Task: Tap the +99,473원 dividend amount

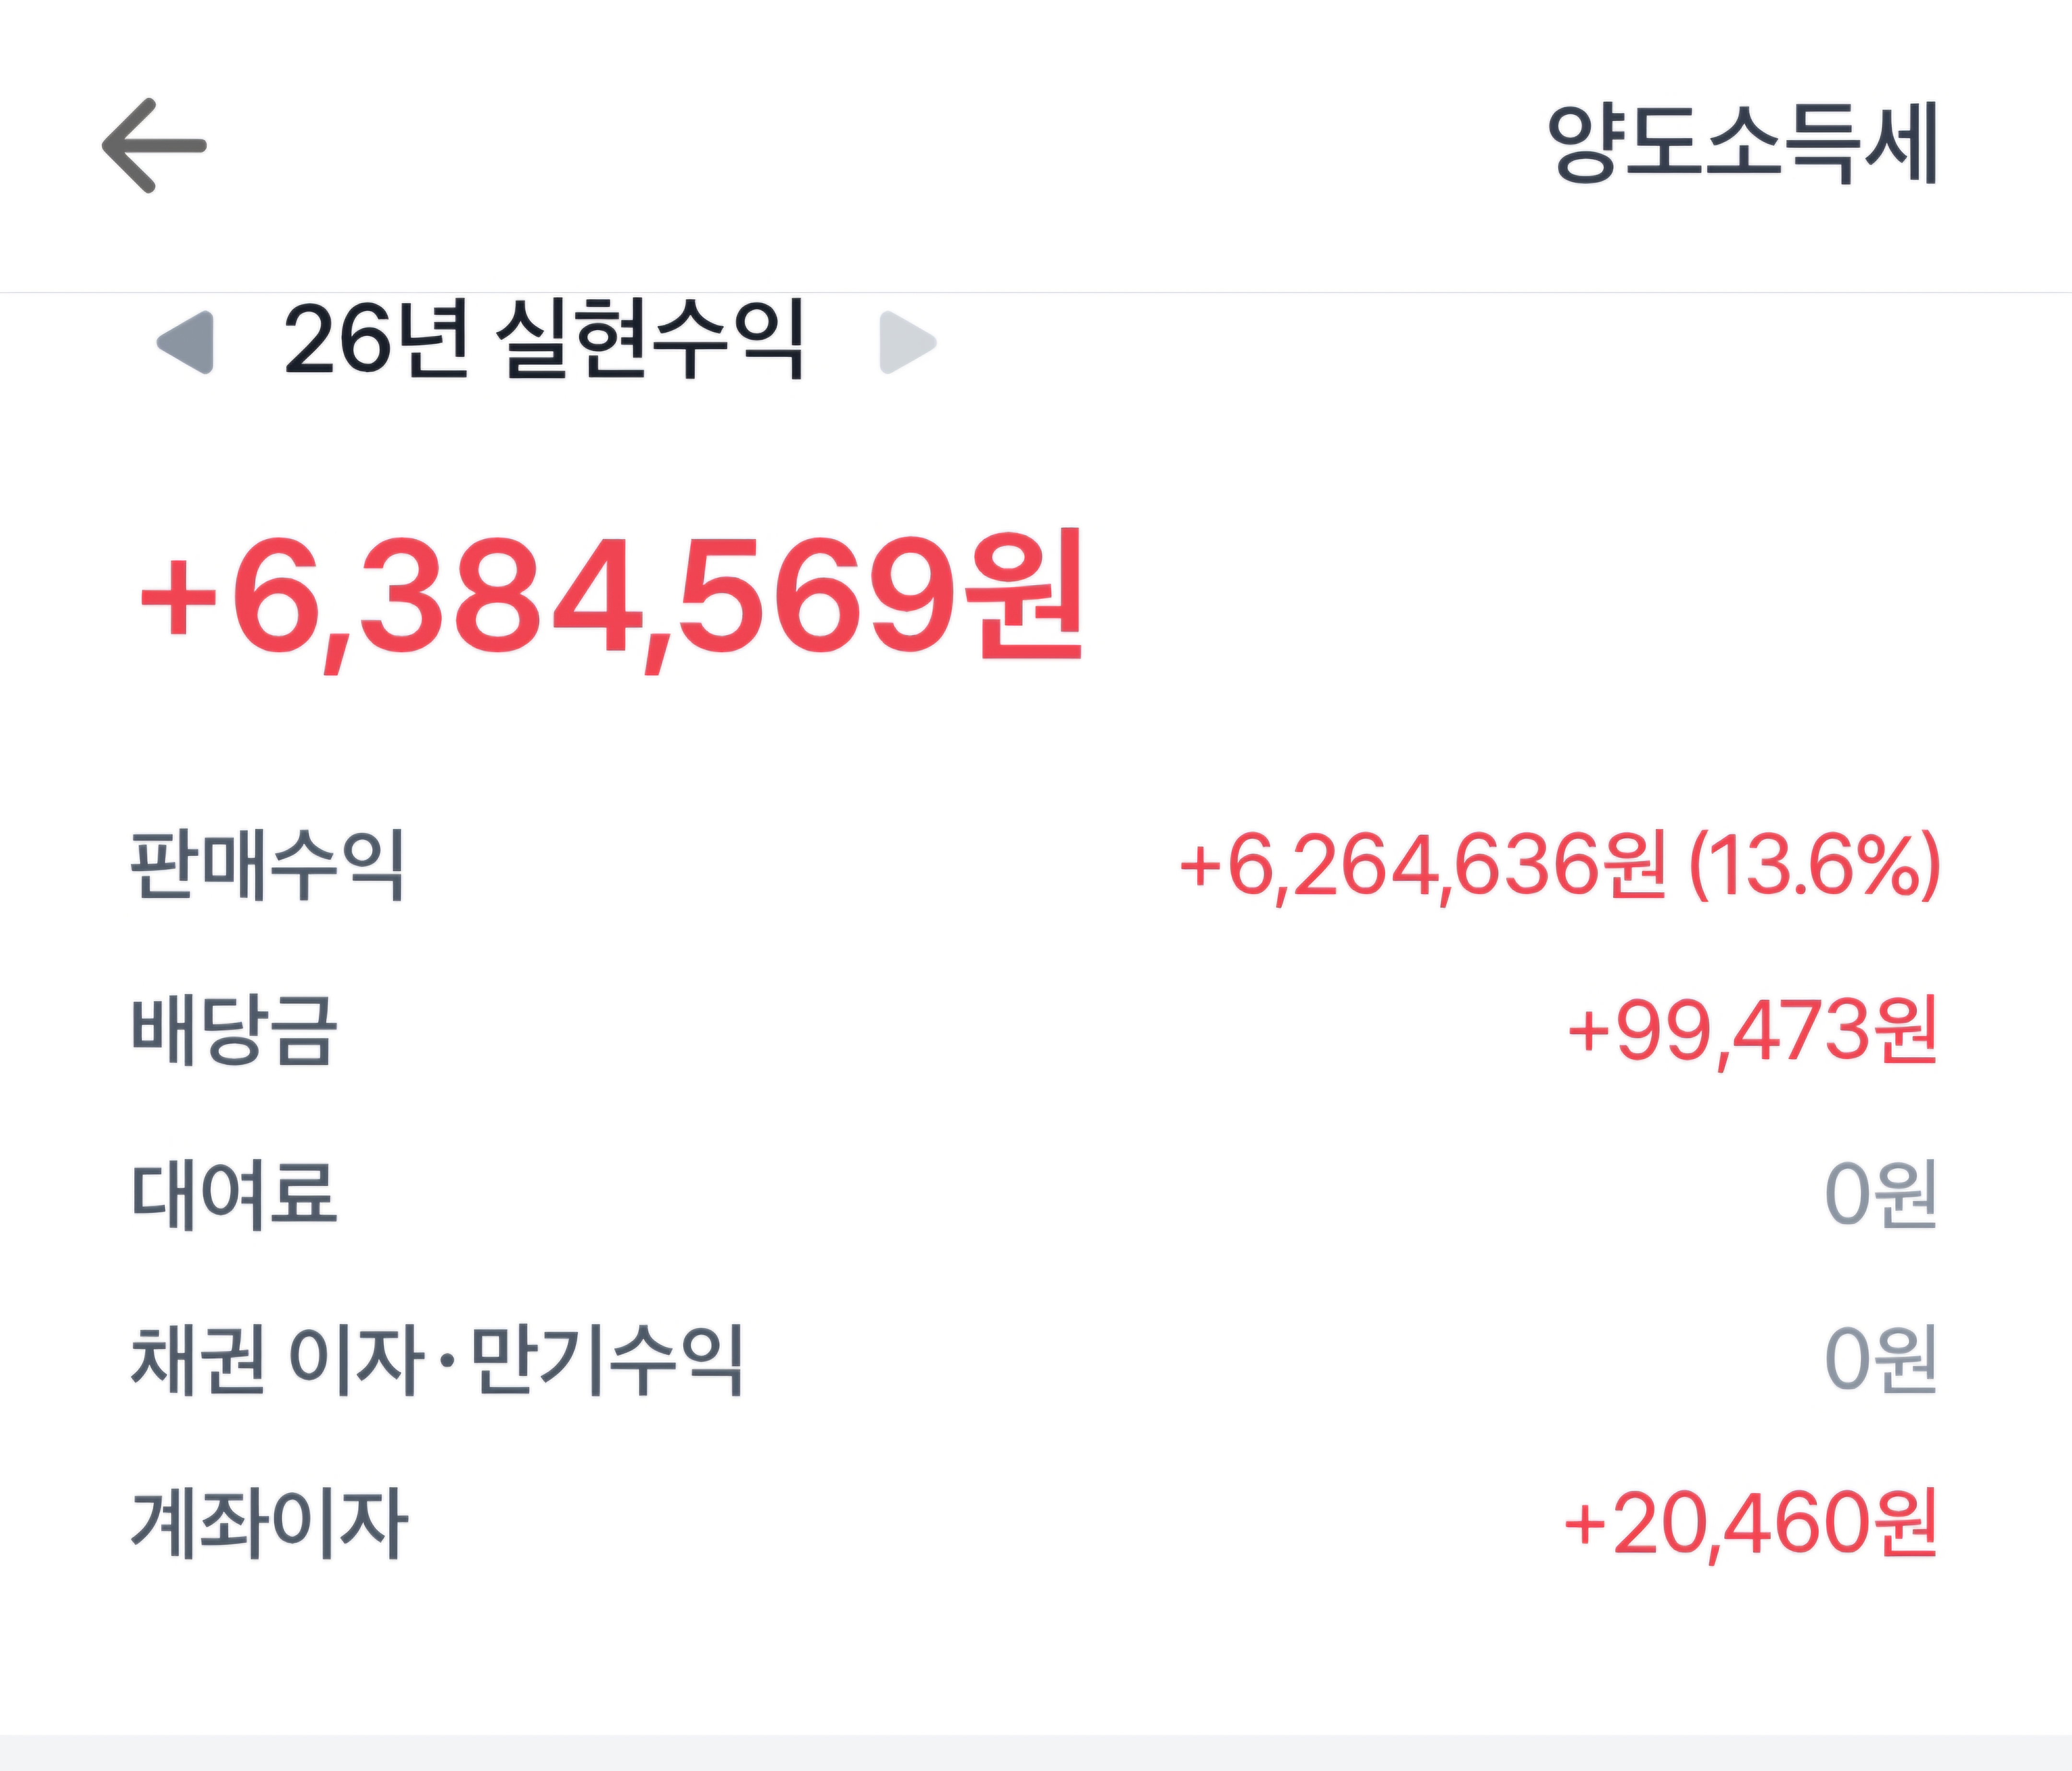Action: click(1753, 1030)
